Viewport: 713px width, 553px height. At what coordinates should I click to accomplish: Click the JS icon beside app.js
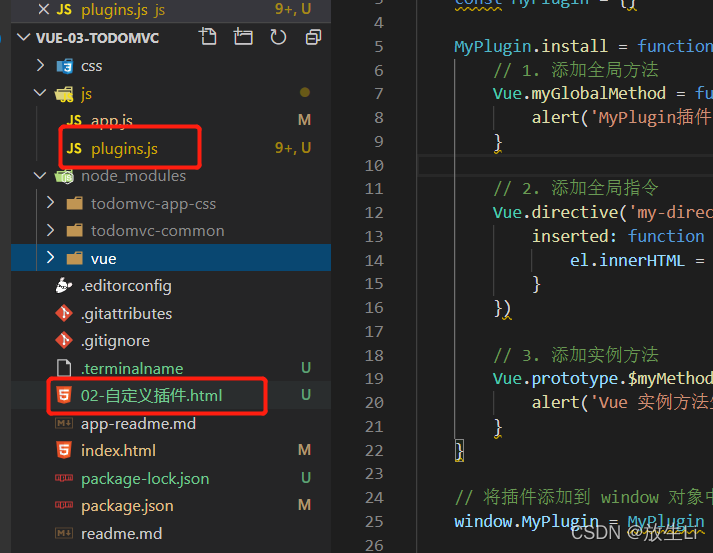click(74, 120)
